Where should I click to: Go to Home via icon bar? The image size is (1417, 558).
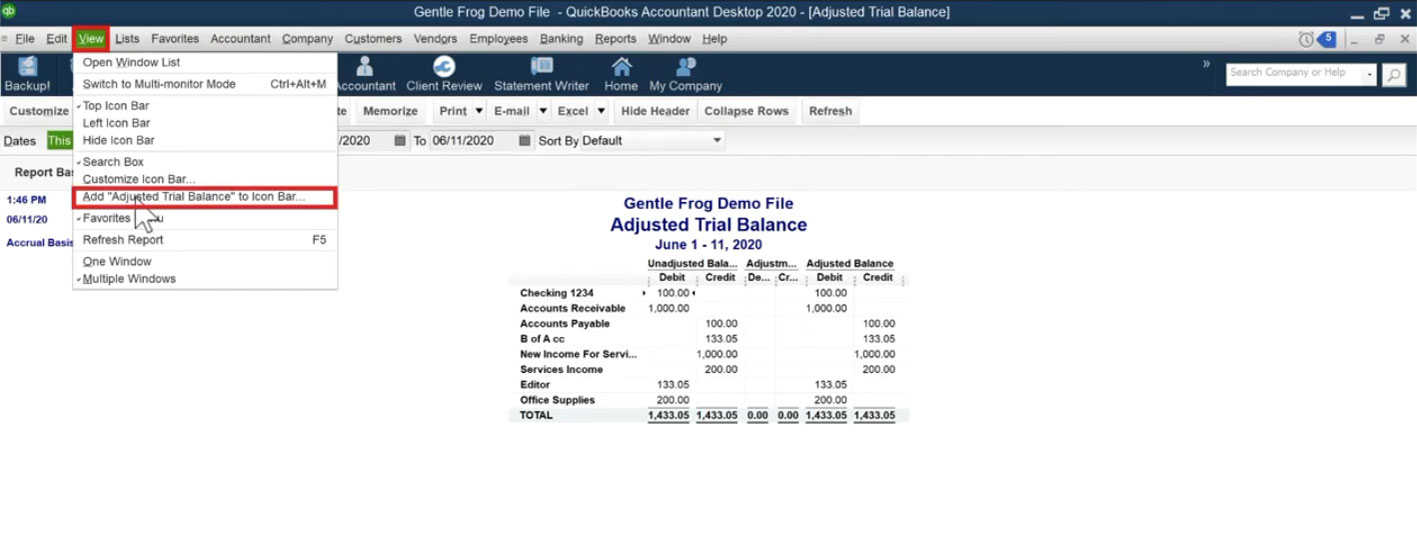click(x=621, y=75)
